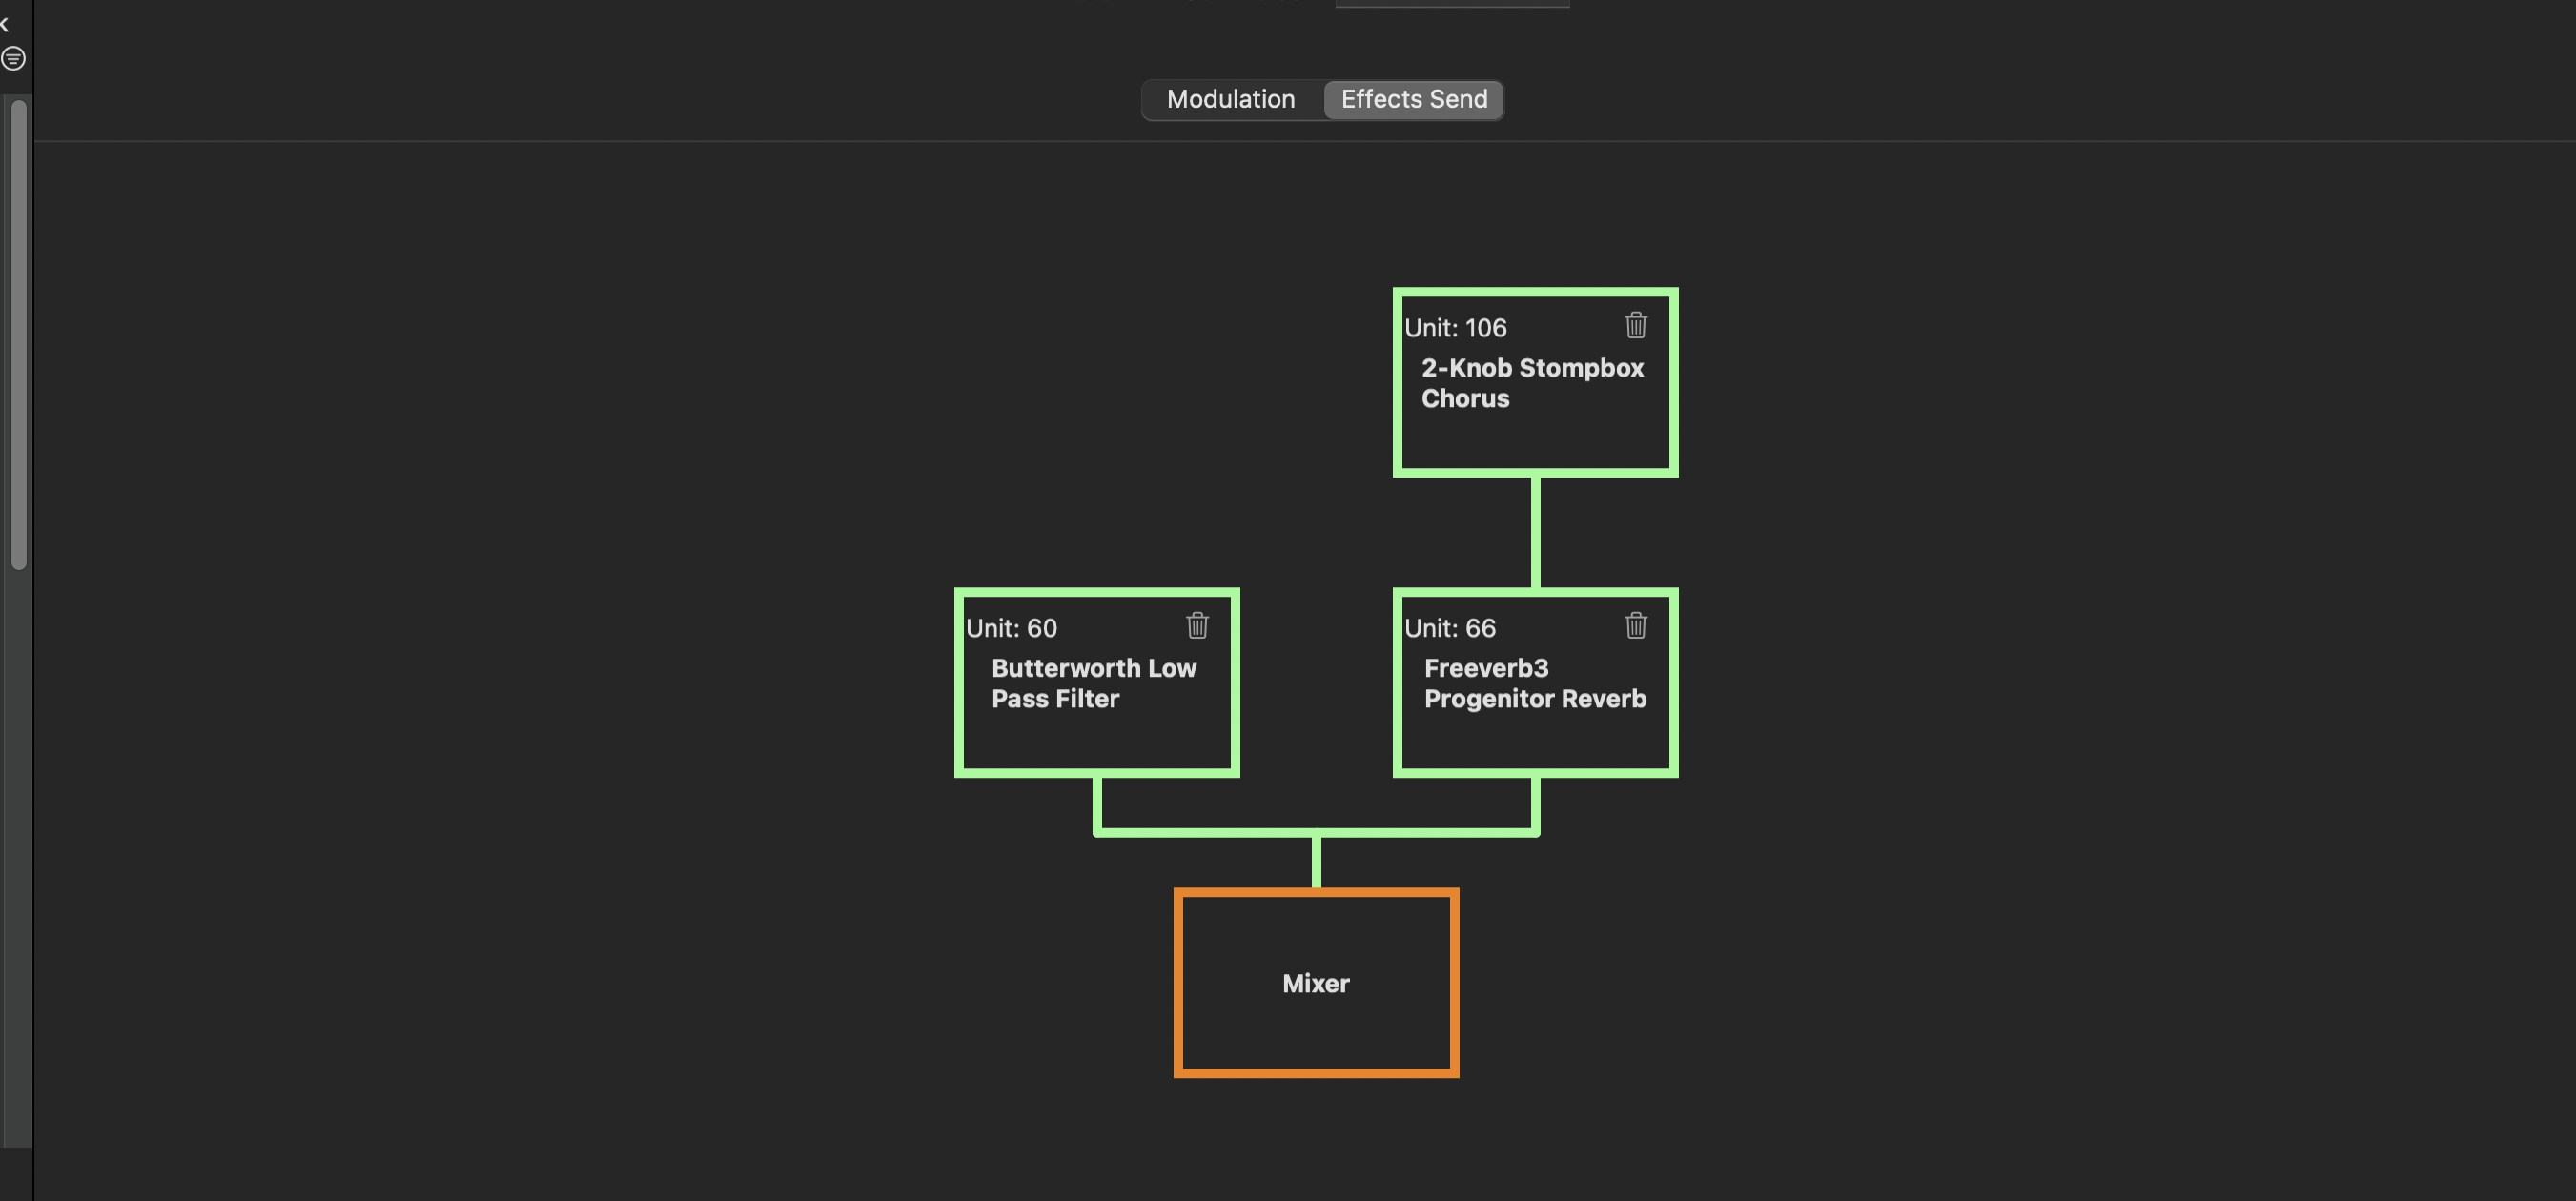Click the highlighted bar at top edge
This screenshot has width=2576, height=1201.
pos(1452,4)
